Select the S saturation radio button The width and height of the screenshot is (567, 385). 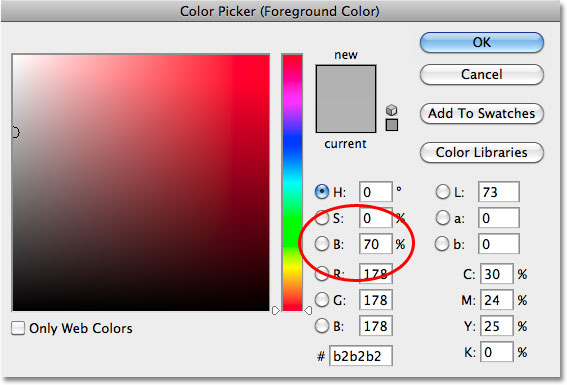tap(322, 218)
